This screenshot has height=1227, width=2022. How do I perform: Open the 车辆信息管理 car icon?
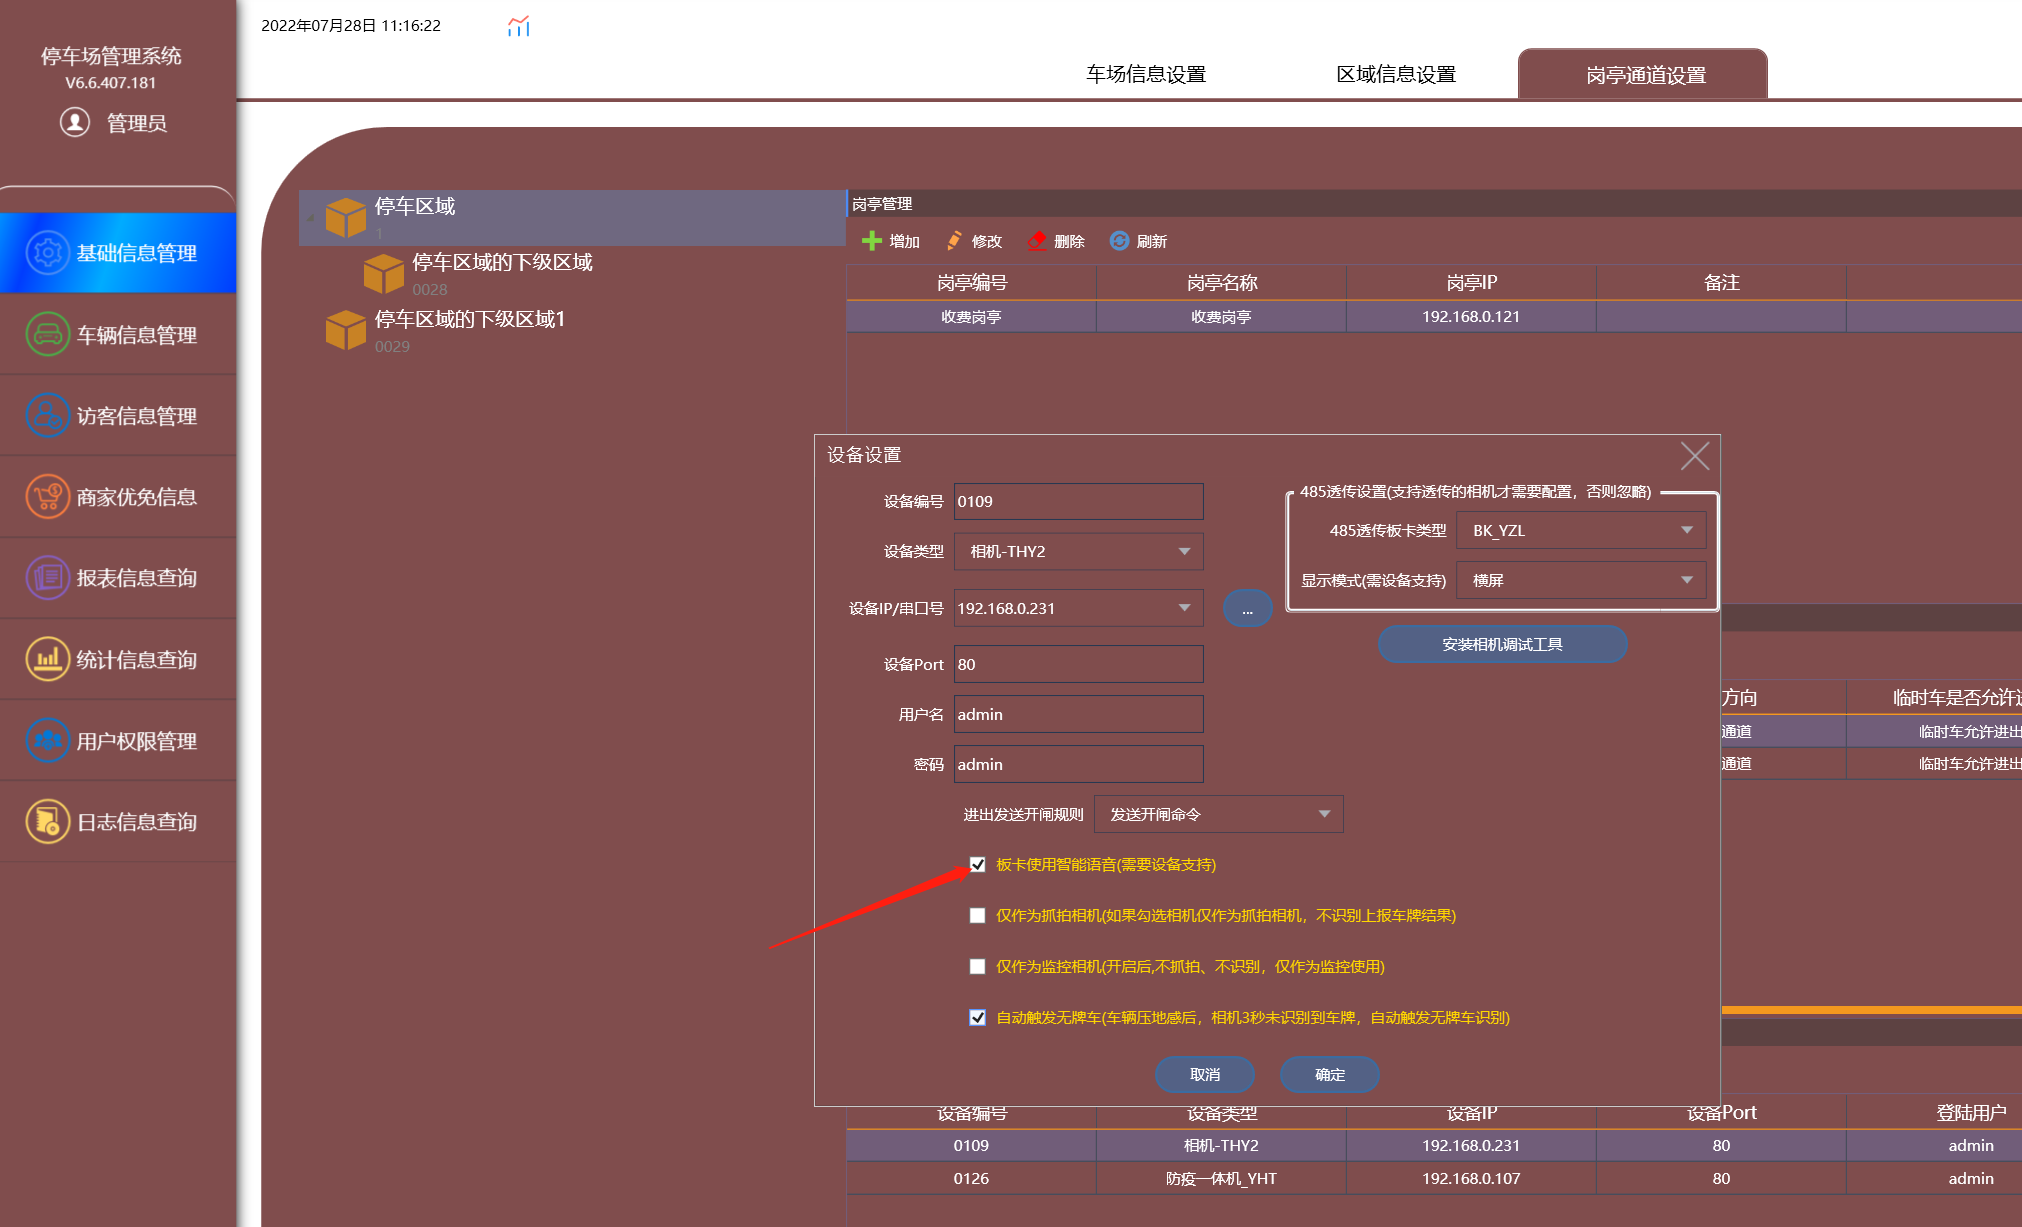coord(47,334)
